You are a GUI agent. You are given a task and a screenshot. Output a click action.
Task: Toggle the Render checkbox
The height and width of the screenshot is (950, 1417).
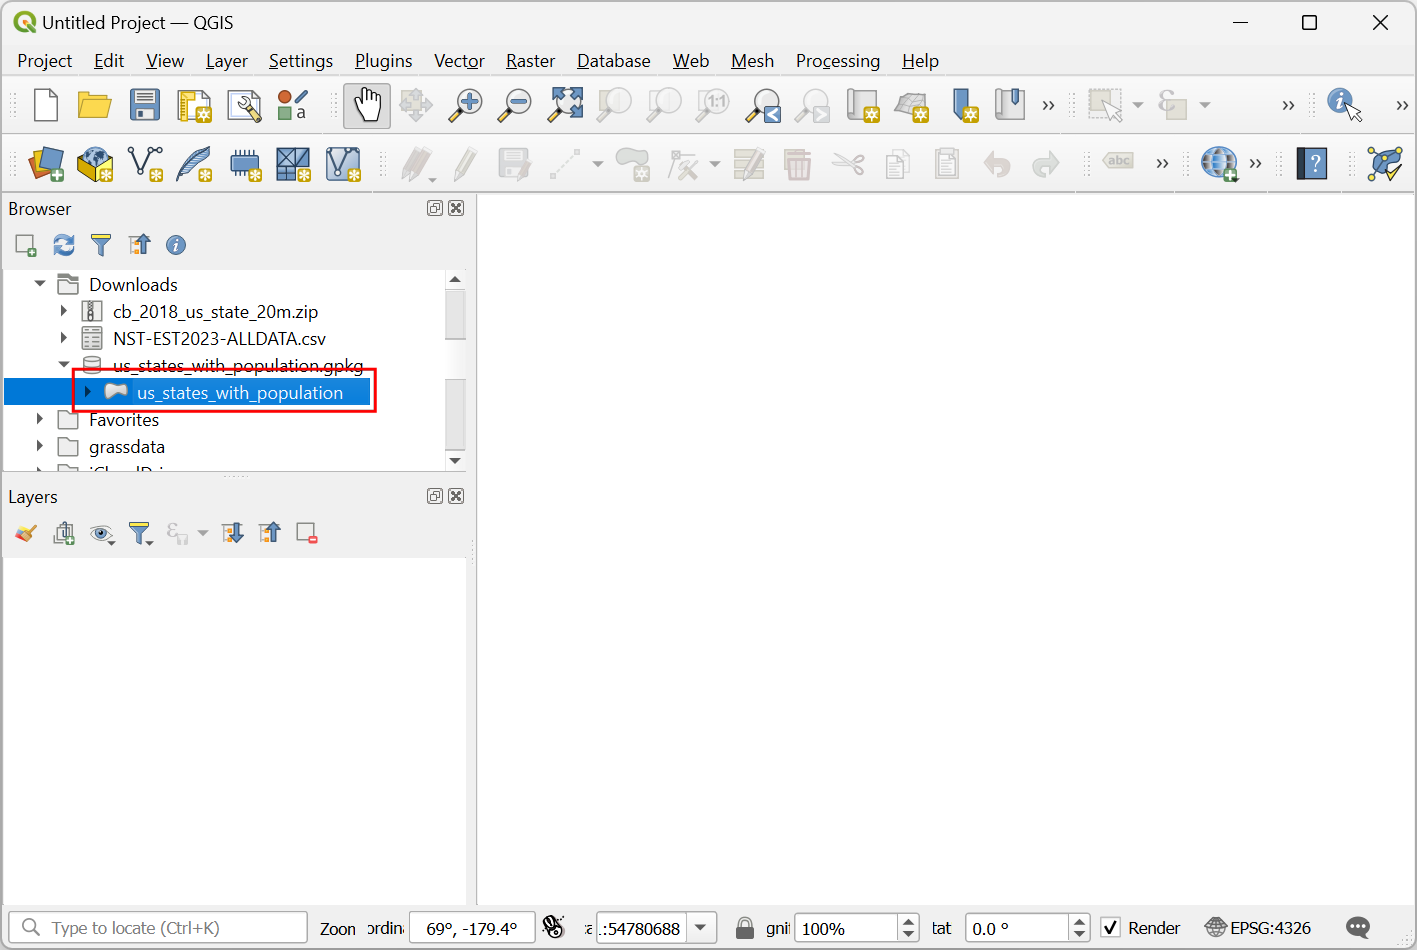pos(1110,928)
